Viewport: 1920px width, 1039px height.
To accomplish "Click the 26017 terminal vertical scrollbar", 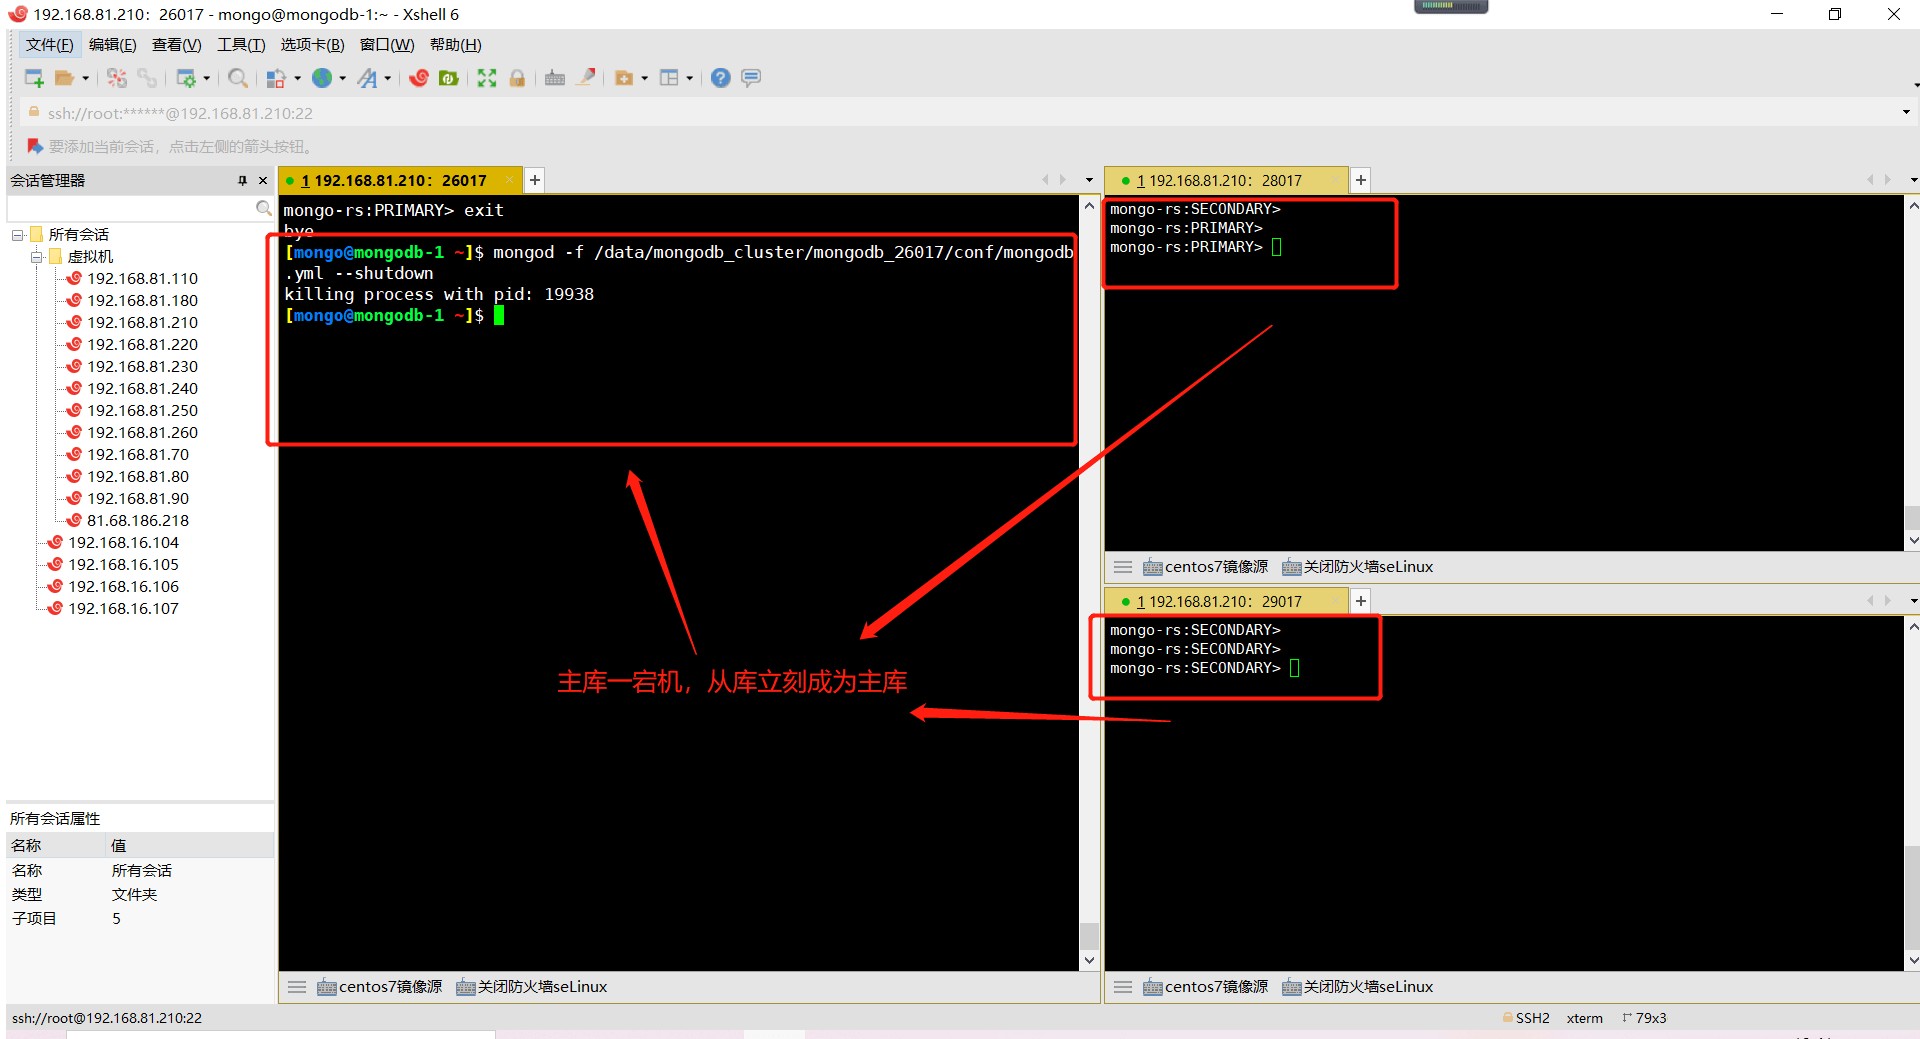I will [x=1089, y=580].
